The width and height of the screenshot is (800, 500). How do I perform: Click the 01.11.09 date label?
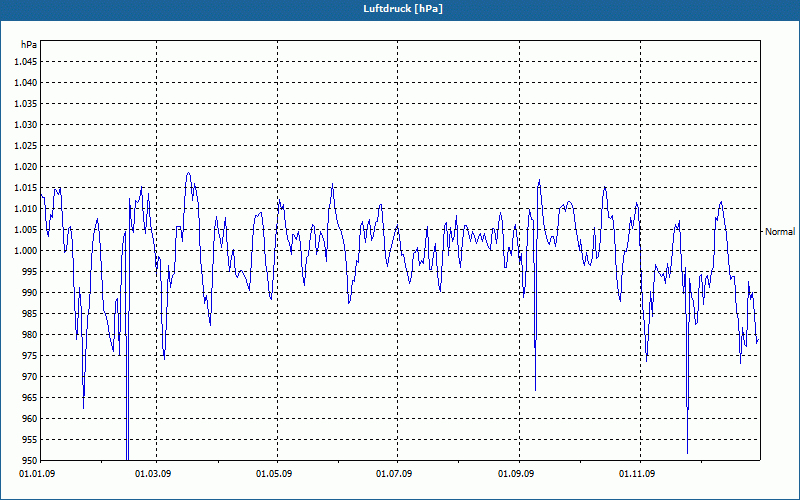pos(637,474)
